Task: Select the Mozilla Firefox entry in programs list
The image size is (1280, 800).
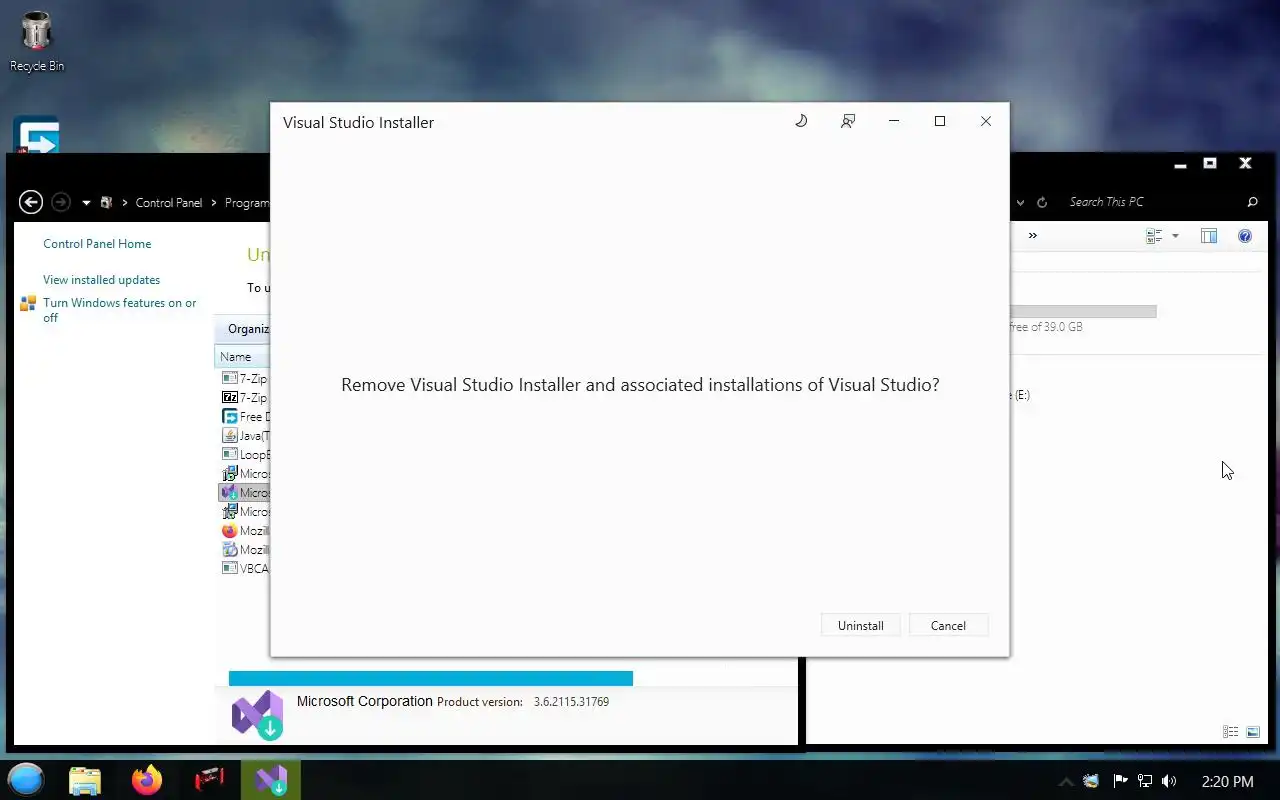Action: tap(244, 531)
